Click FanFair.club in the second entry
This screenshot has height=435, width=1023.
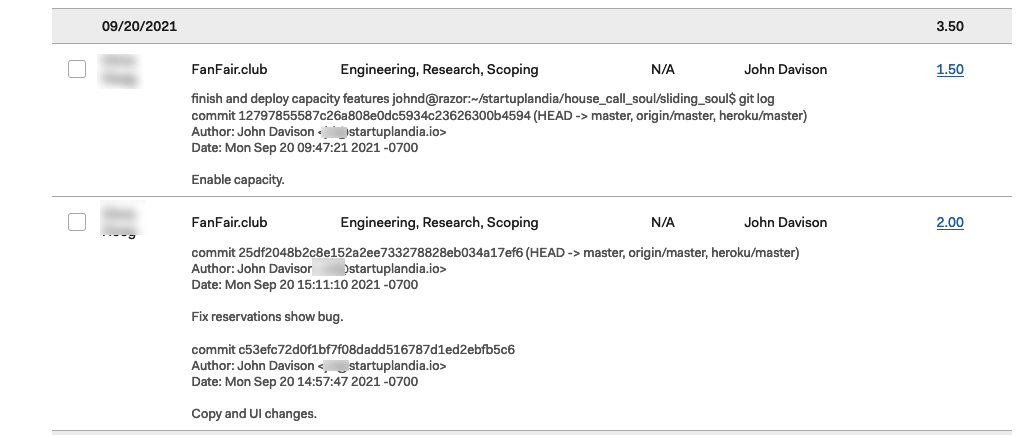click(229, 222)
